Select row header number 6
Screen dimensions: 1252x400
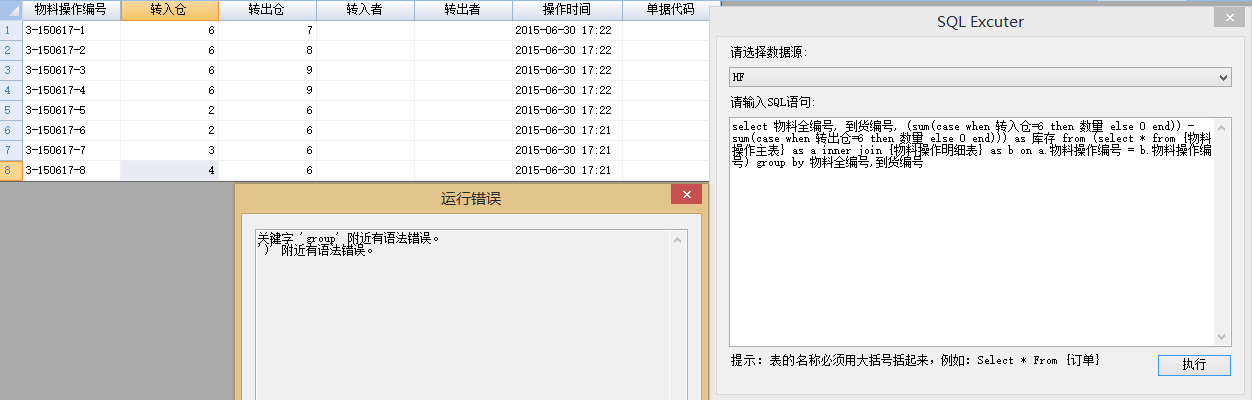10,130
